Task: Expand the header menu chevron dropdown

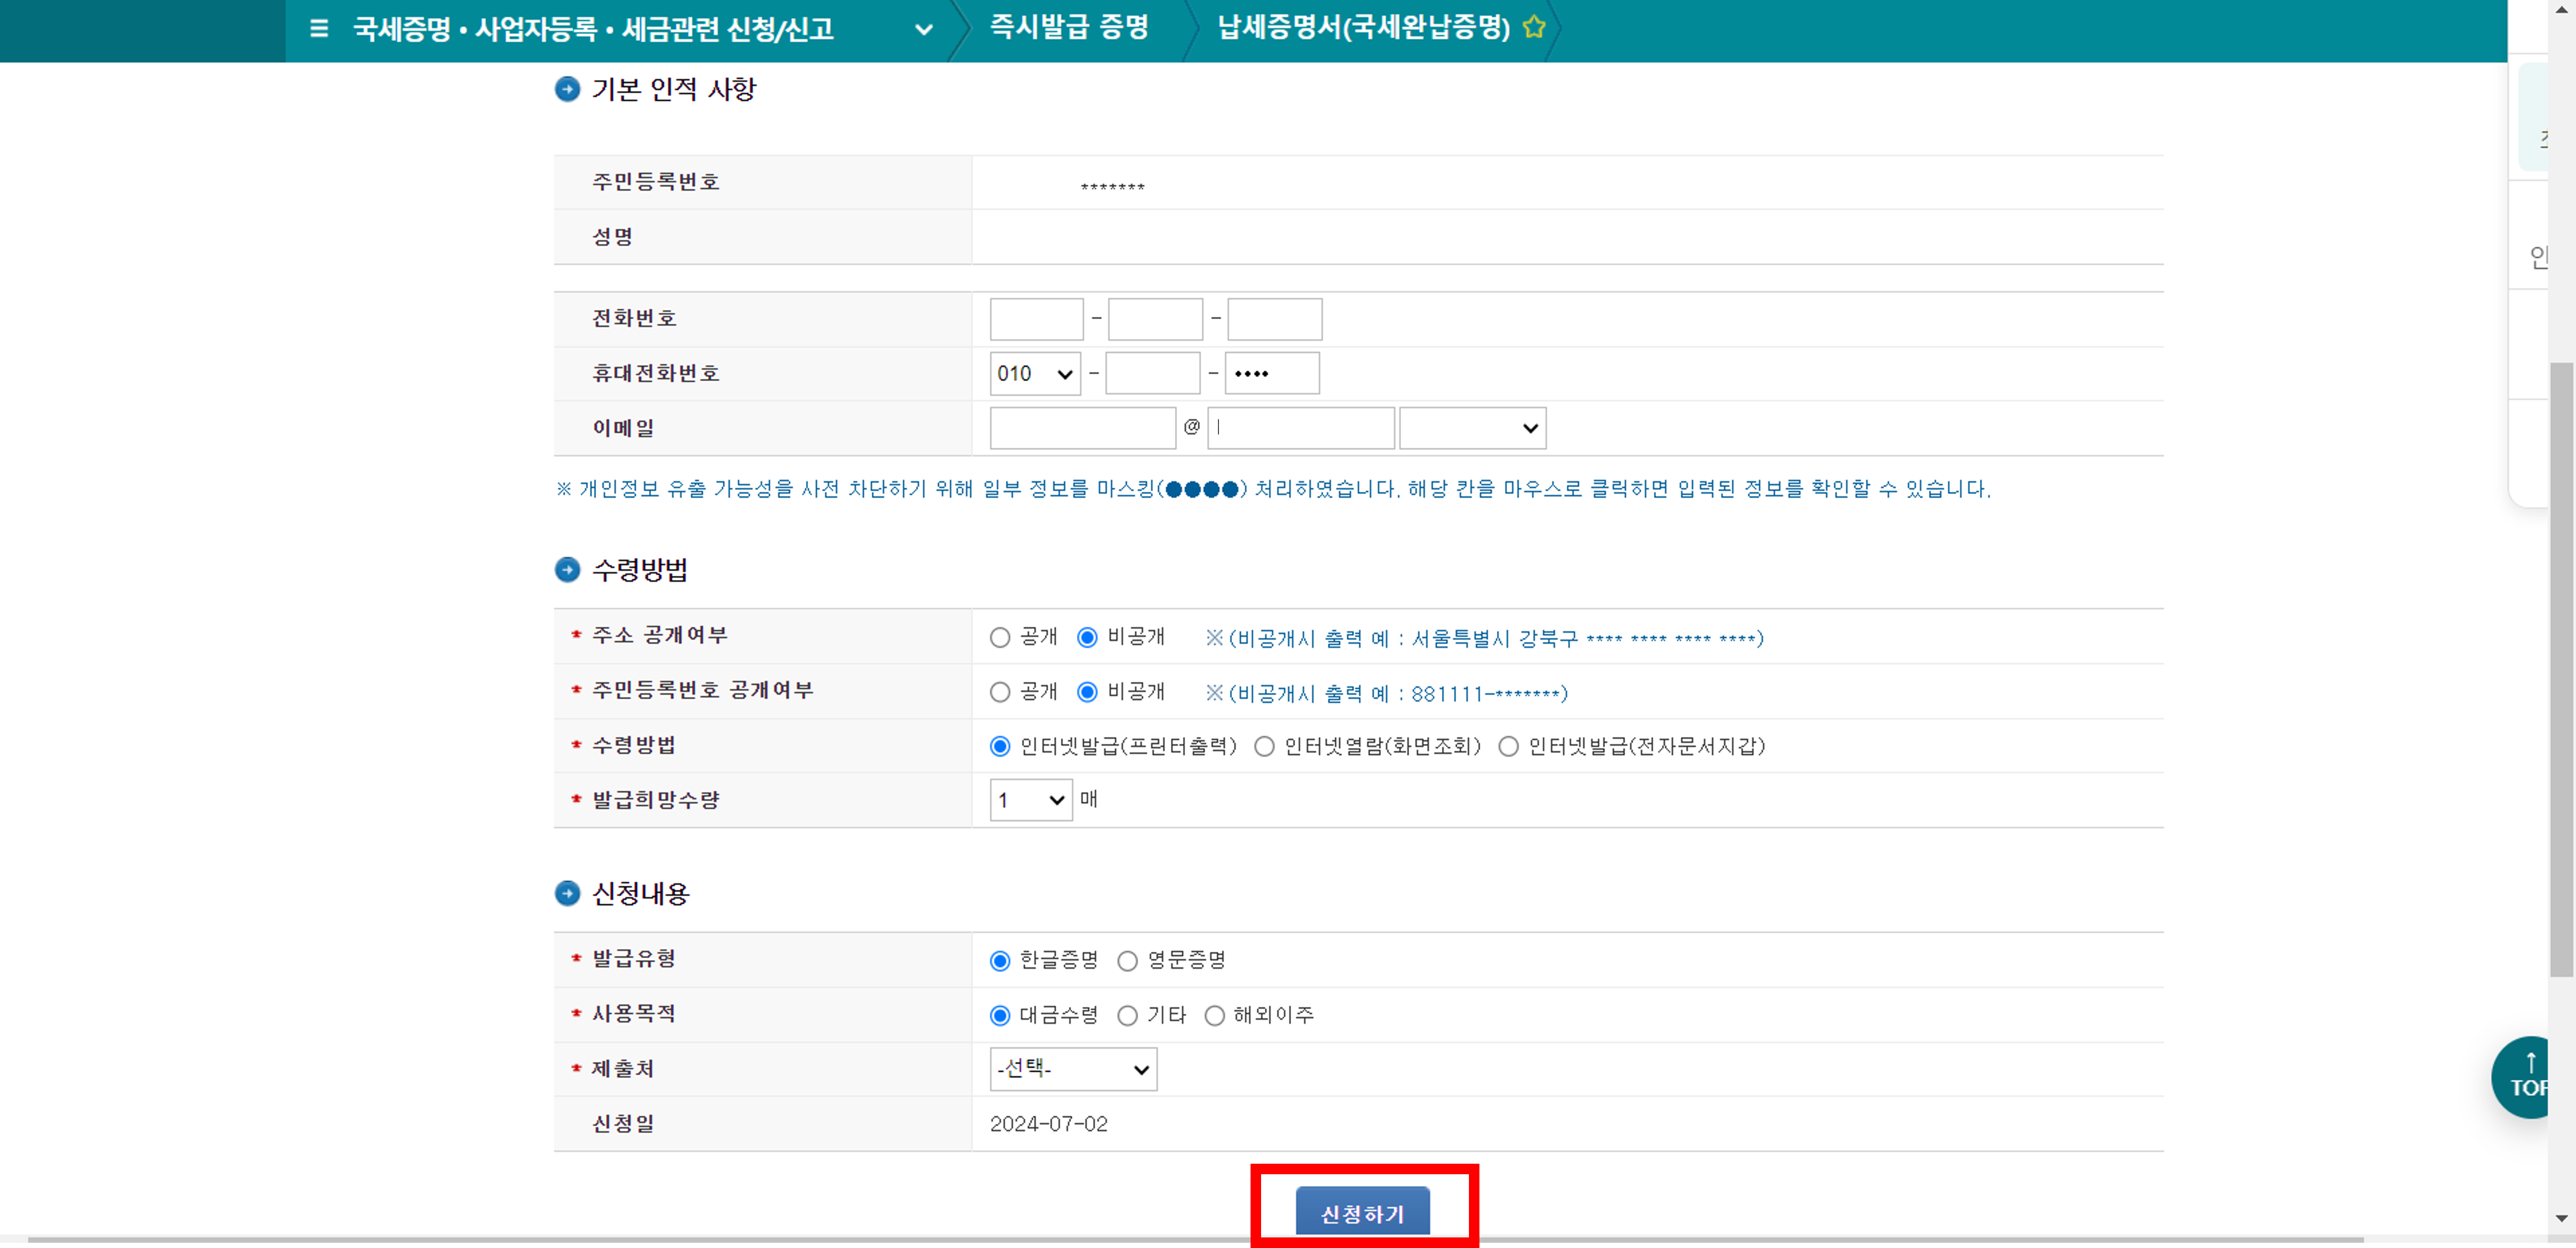Action: [x=924, y=30]
